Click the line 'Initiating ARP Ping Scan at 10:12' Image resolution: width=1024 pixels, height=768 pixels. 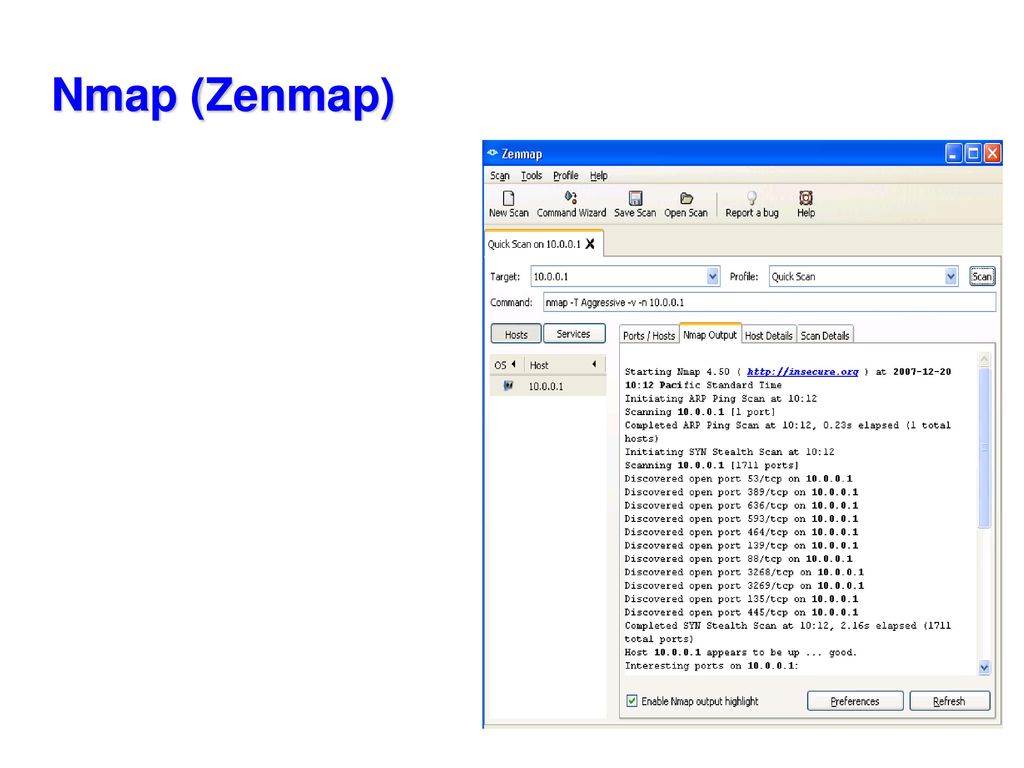point(720,398)
